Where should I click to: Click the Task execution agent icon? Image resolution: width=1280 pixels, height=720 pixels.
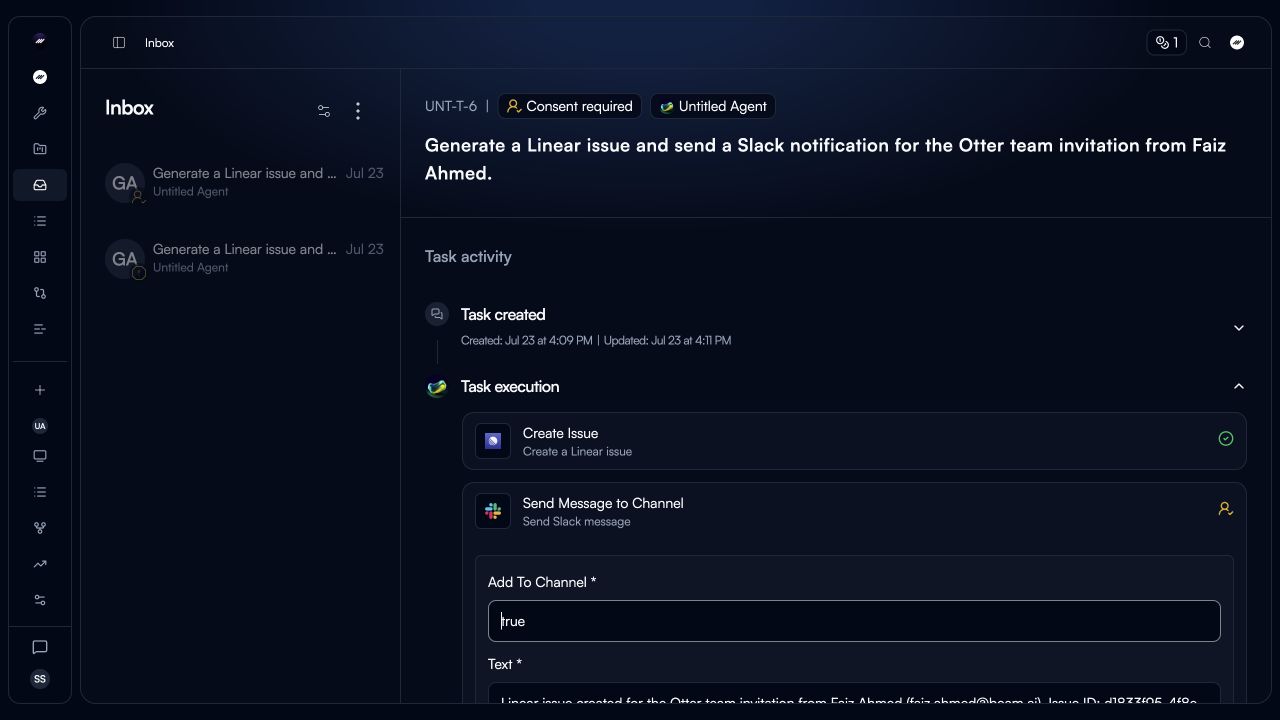[437, 387]
